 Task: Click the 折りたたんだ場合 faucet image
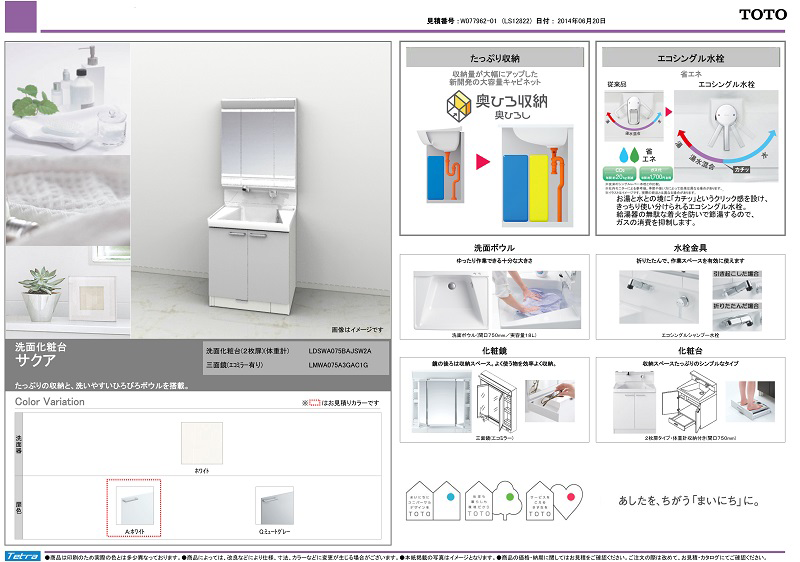click(737, 320)
